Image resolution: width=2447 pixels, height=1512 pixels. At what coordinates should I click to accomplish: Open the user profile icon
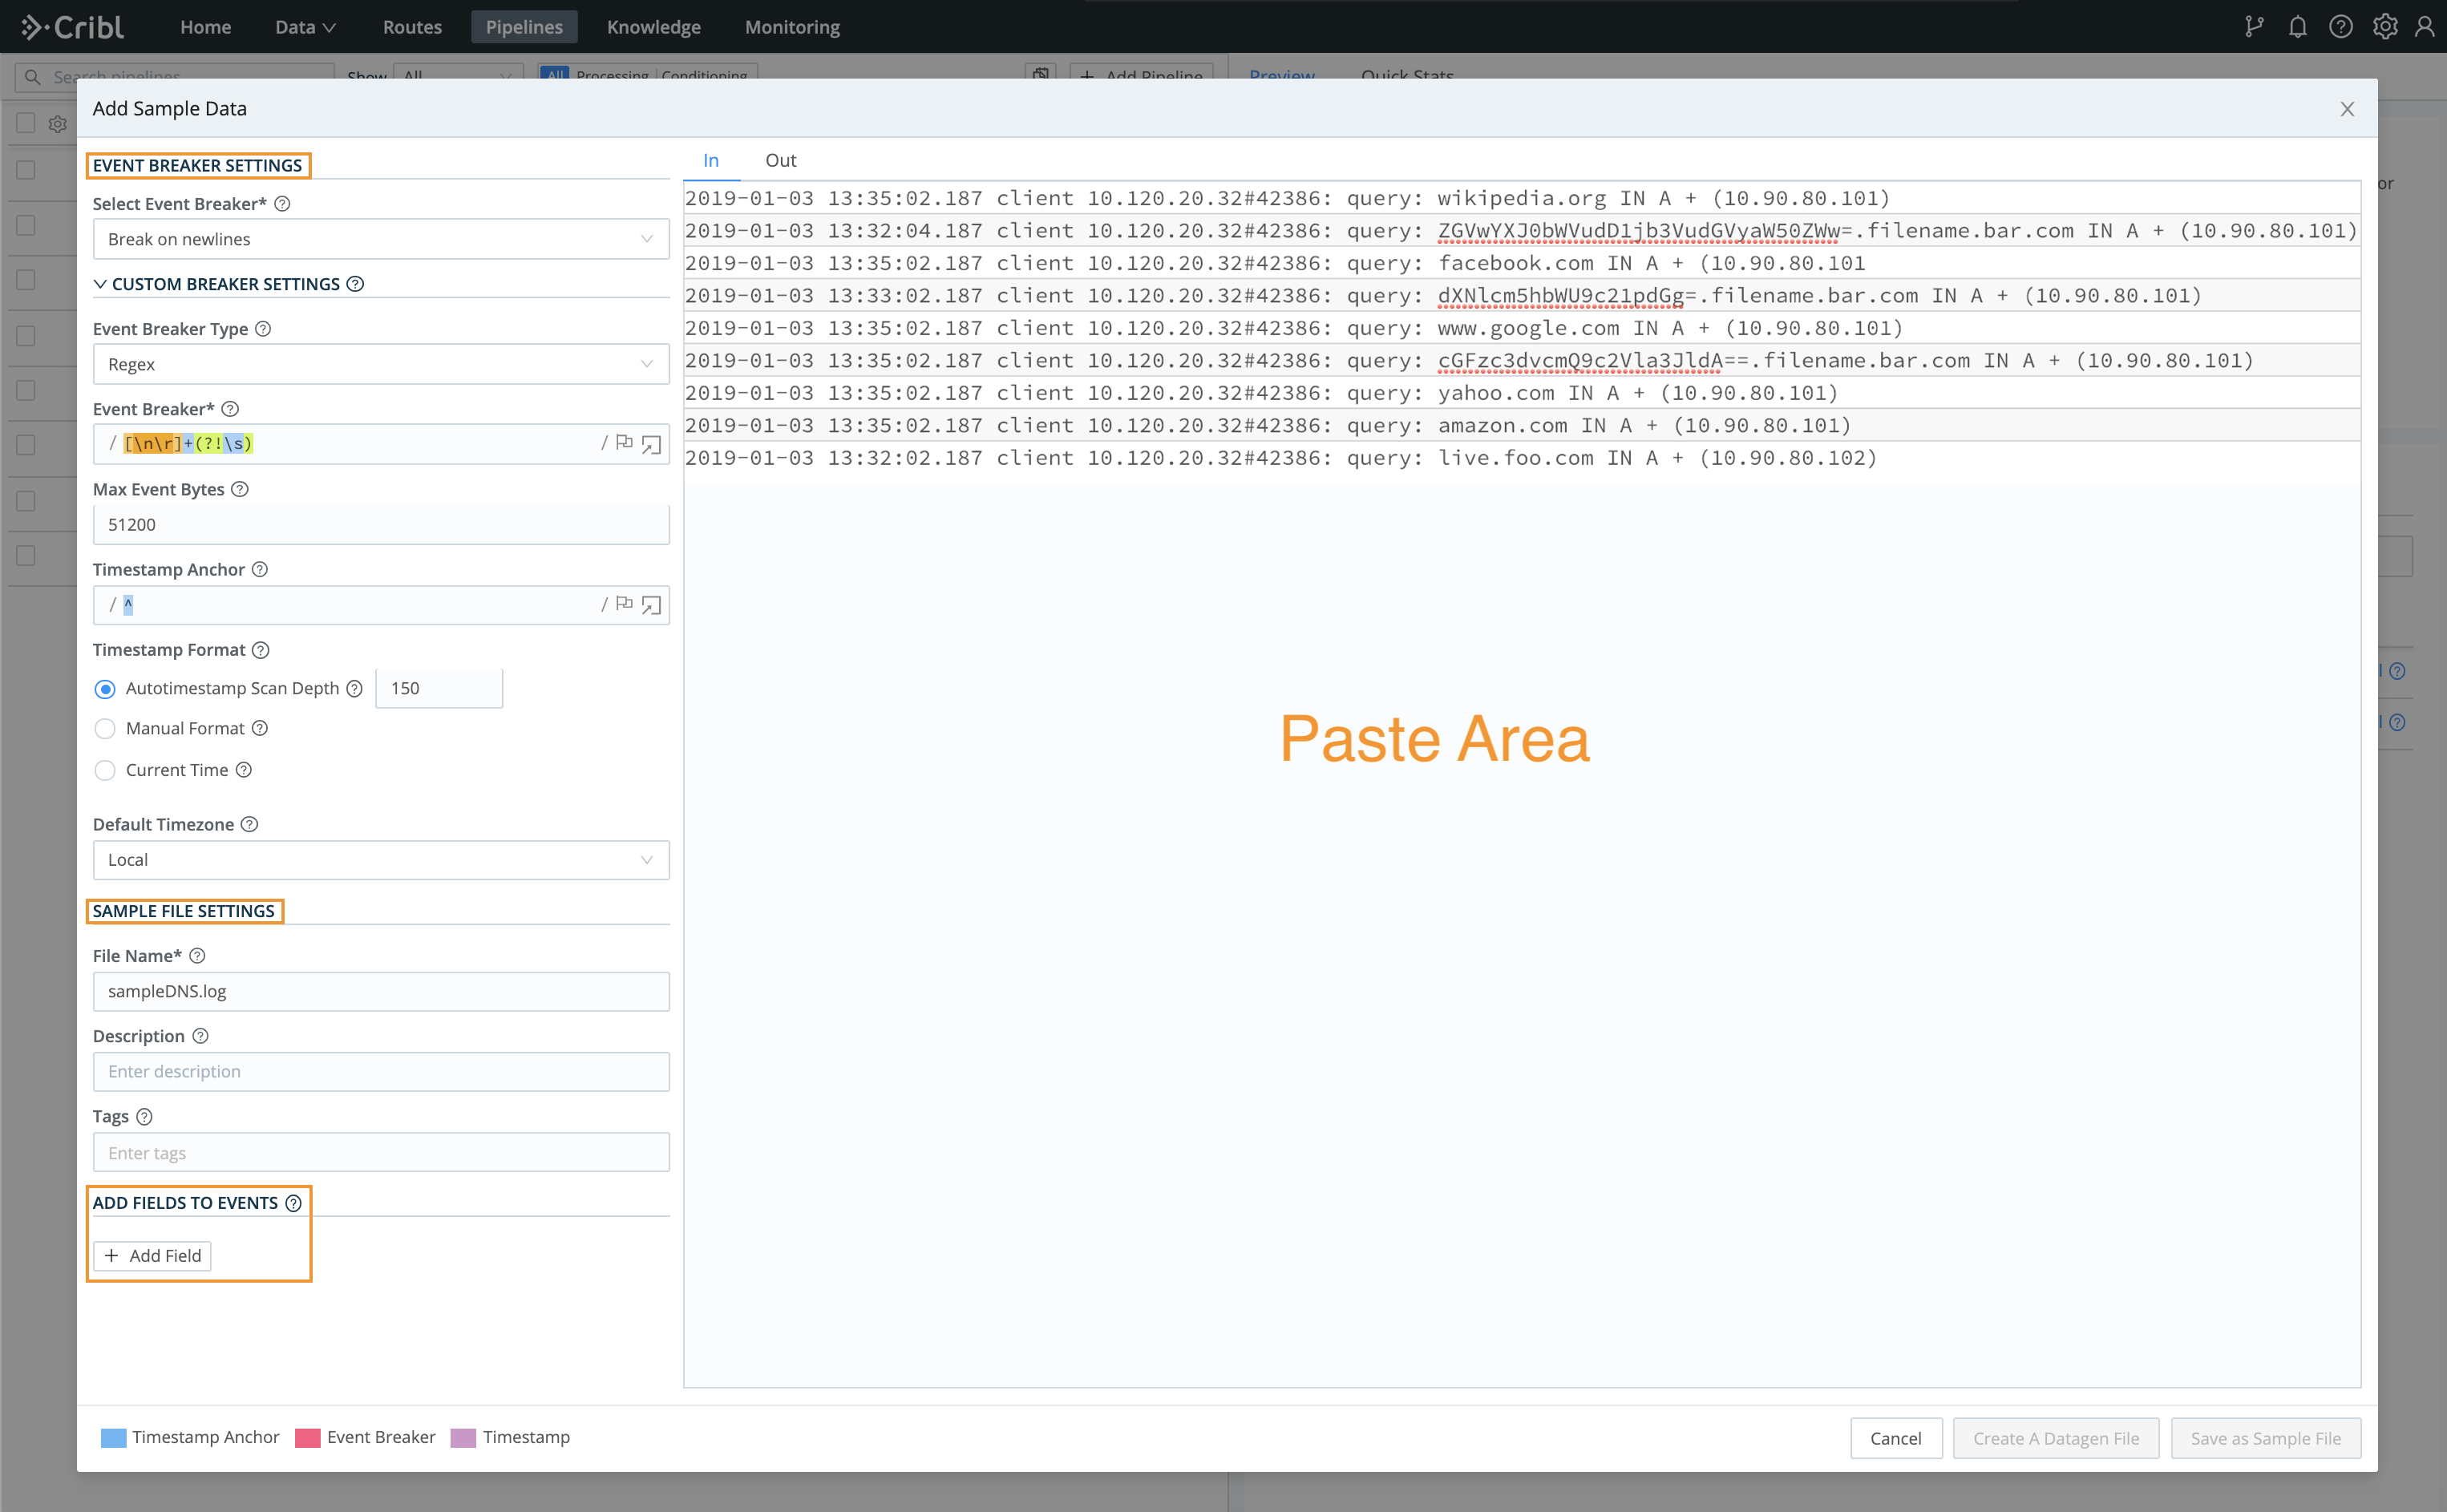point(2425,27)
